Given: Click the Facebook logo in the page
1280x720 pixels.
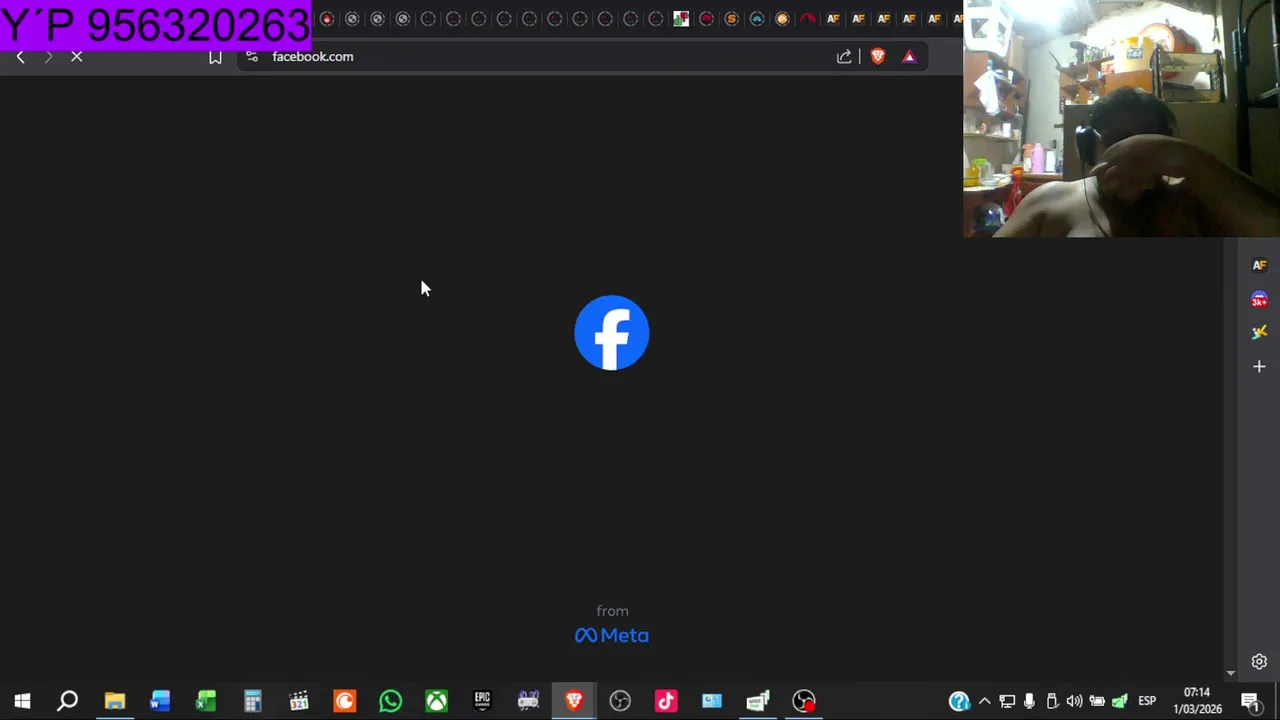Looking at the screenshot, I should (612, 333).
